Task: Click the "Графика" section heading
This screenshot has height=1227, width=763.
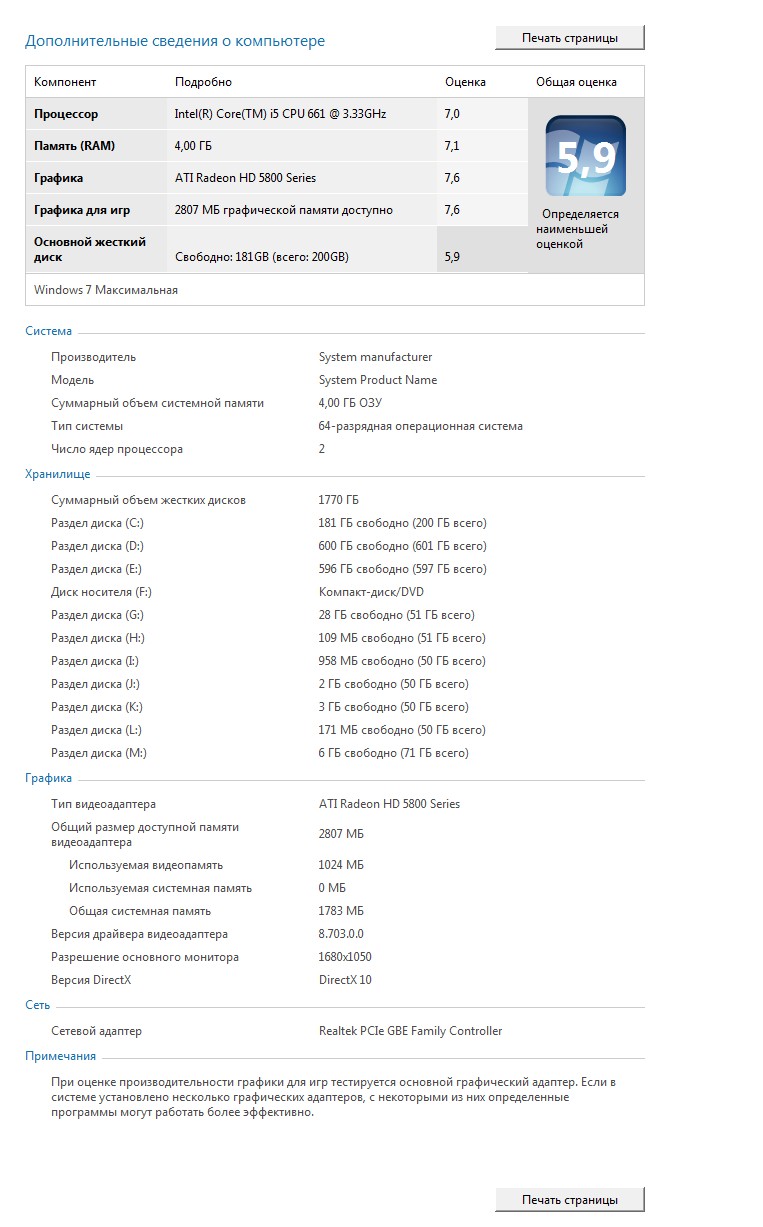Action: (x=49, y=778)
